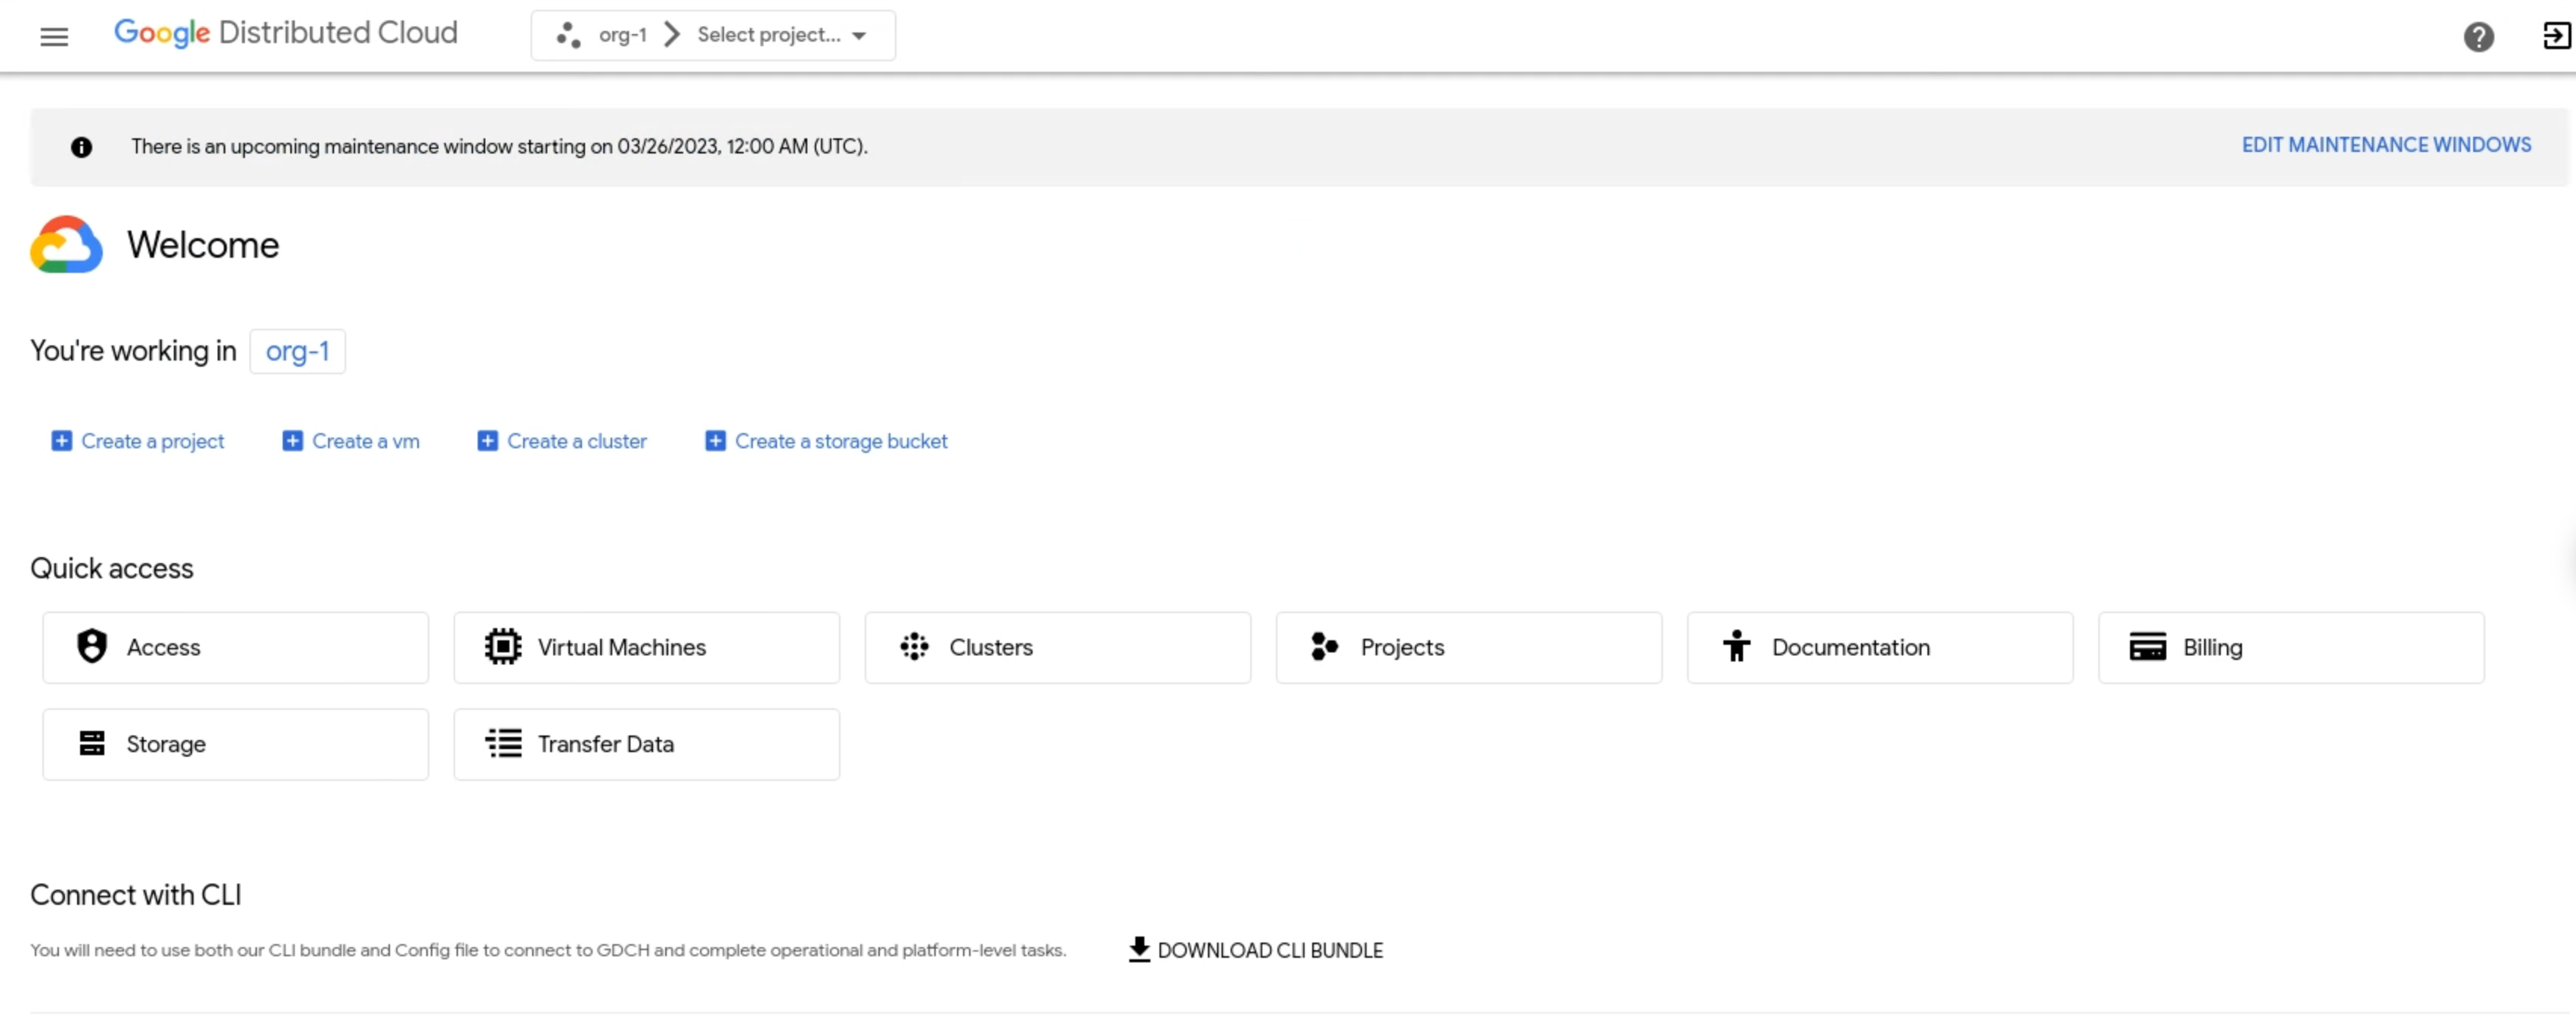Open the hamburger navigation menu
The width and height of the screenshot is (2576, 1025).
tap(54, 36)
